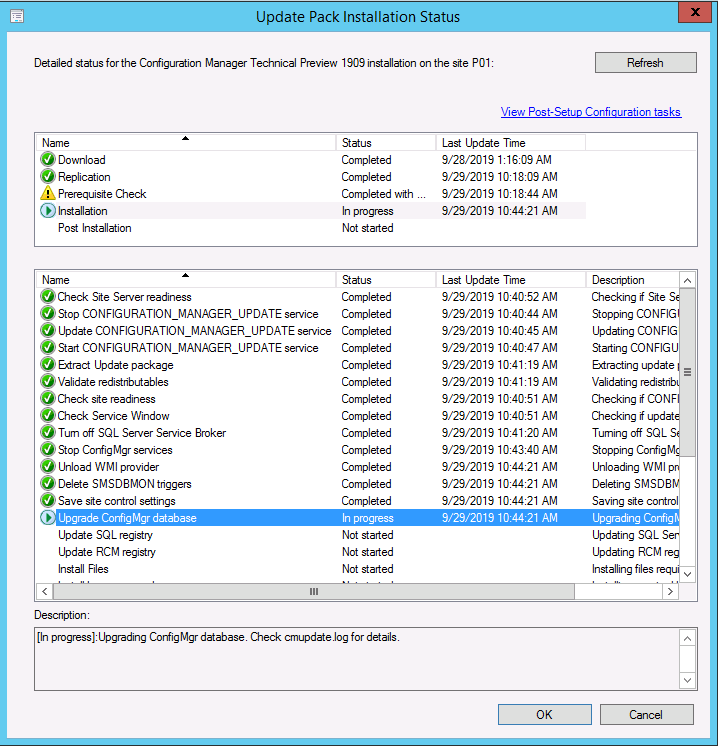718x747 pixels.
Task: Sort lower list by Status column header
Action: pos(386,280)
